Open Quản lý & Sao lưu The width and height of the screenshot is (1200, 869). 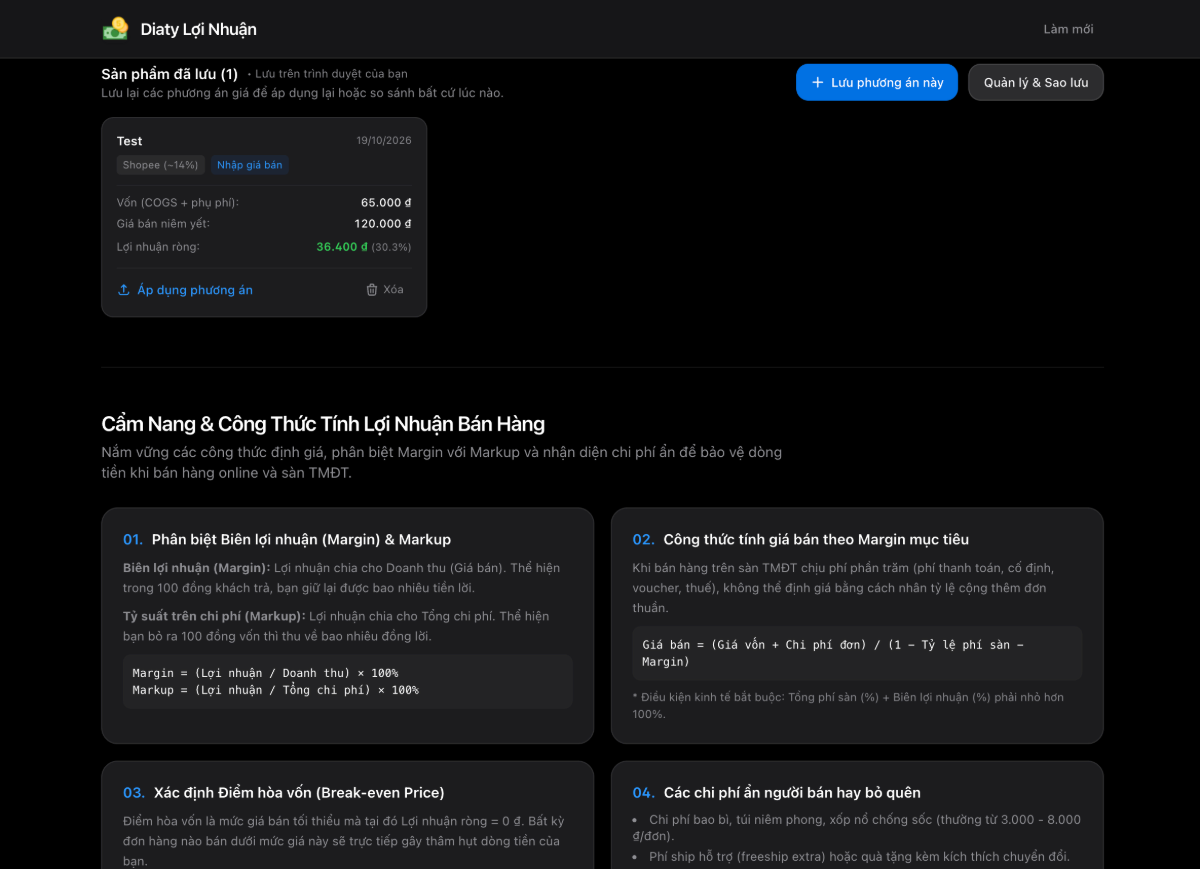click(1036, 82)
